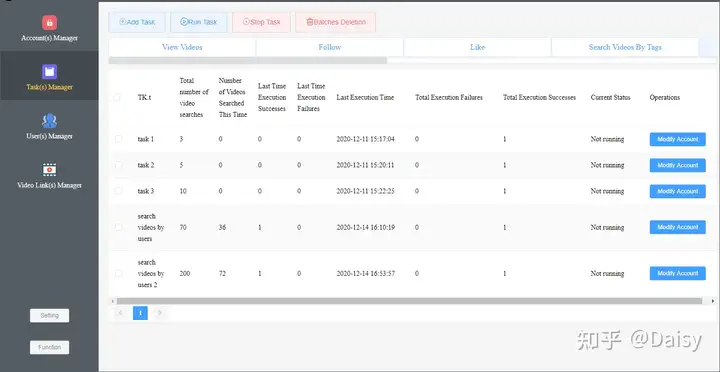Click Modify Account for task 1
Image resolution: width=720 pixels, height=372 pixels.
coord(678,139)
